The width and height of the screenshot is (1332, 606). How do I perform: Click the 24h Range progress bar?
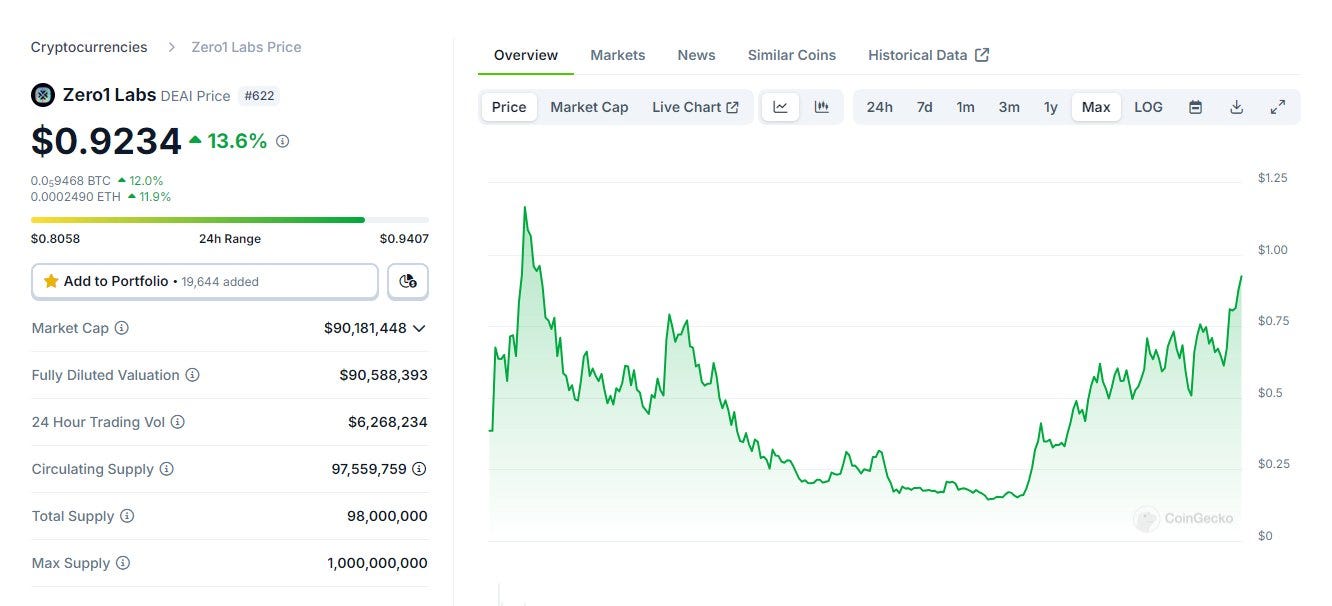click(x=230, y=219)
